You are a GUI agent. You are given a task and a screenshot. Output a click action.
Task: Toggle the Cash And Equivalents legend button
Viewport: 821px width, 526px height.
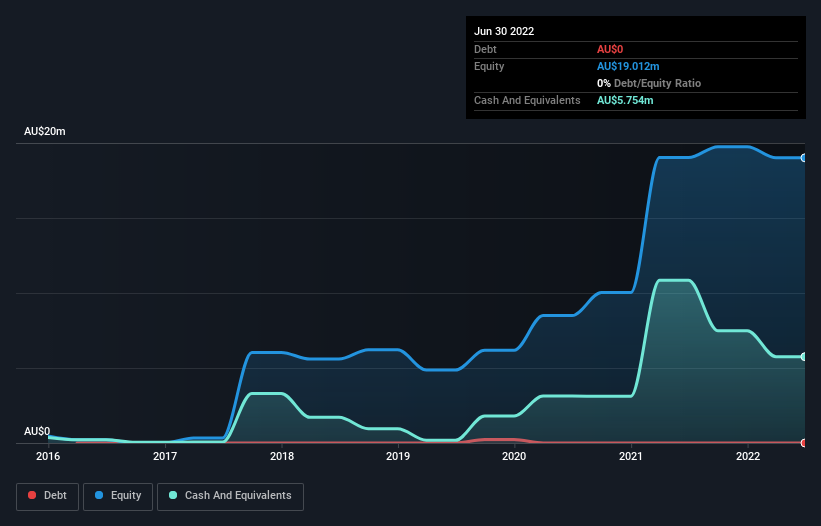(230, 496)
